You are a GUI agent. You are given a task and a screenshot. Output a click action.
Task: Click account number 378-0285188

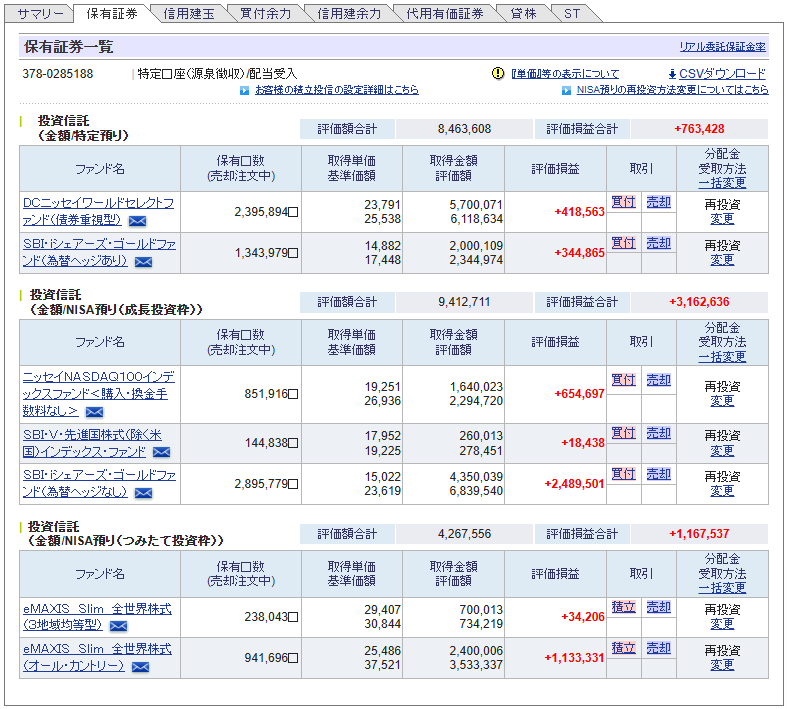coord(58,74)
